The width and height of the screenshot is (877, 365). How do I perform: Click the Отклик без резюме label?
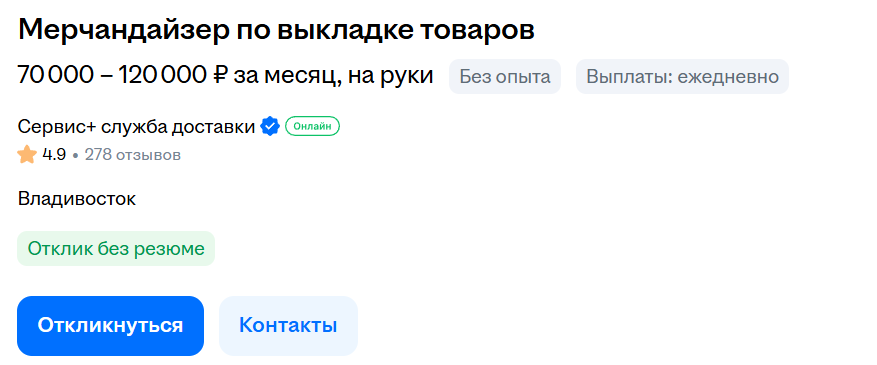click(116, 249)
